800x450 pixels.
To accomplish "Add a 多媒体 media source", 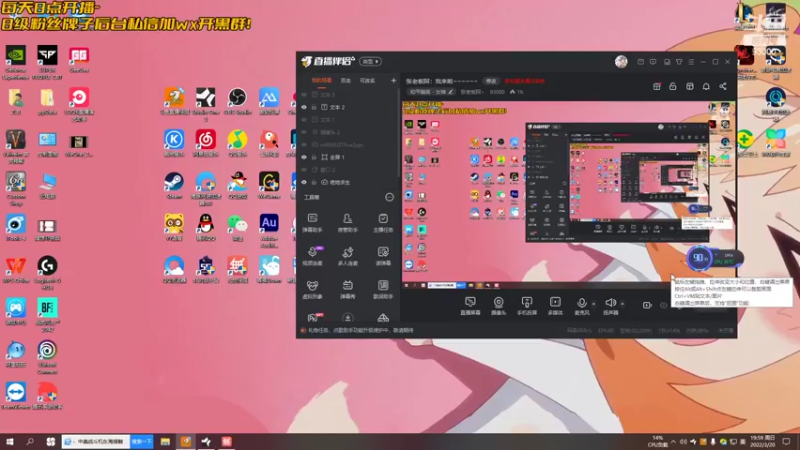I will coord(555,306).
